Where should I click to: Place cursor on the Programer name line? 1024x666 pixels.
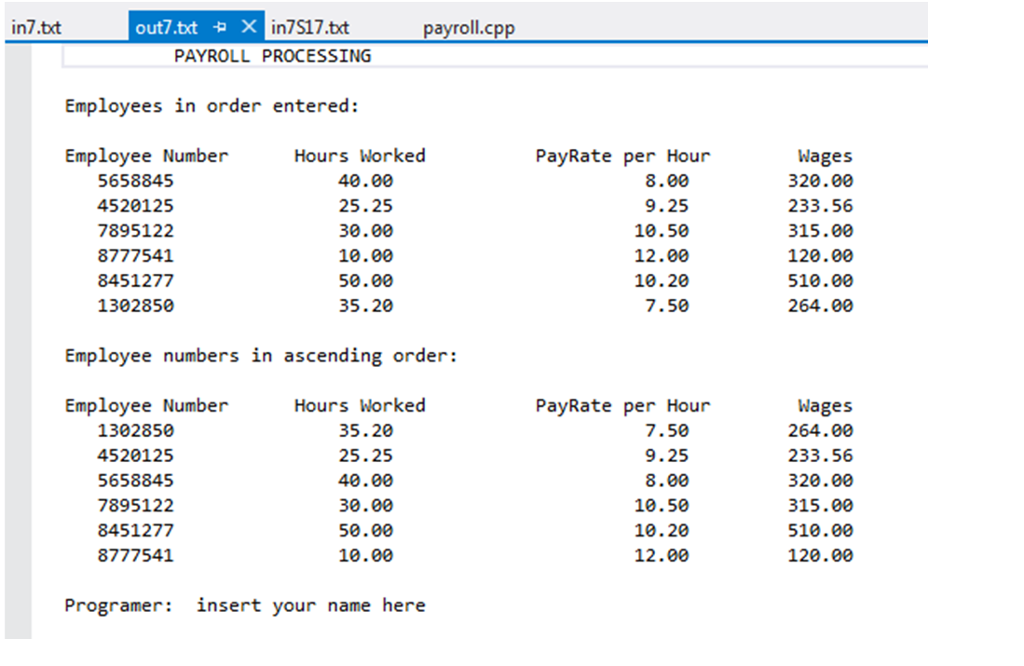tap(245, 605)
